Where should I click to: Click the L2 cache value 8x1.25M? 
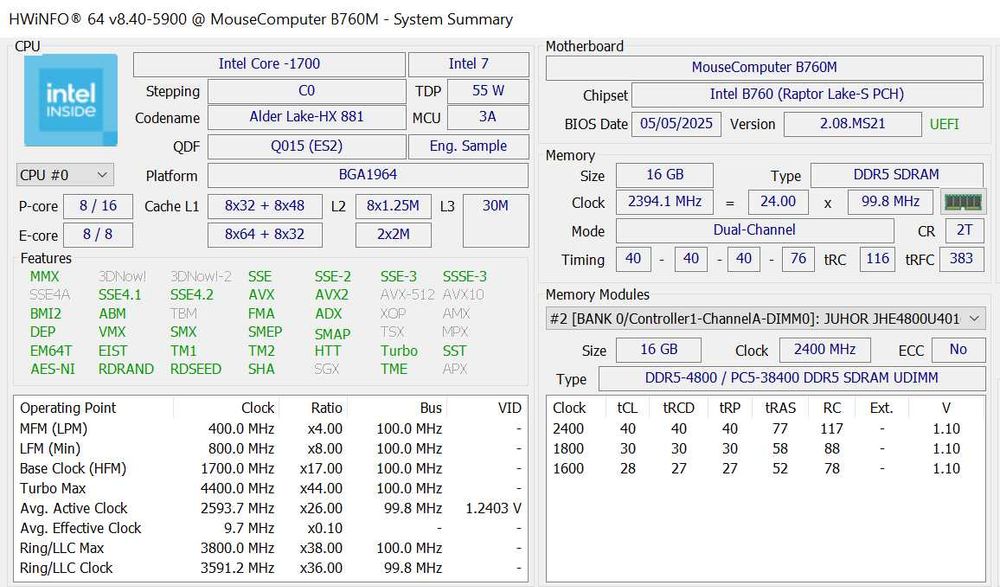coord(393,206)
